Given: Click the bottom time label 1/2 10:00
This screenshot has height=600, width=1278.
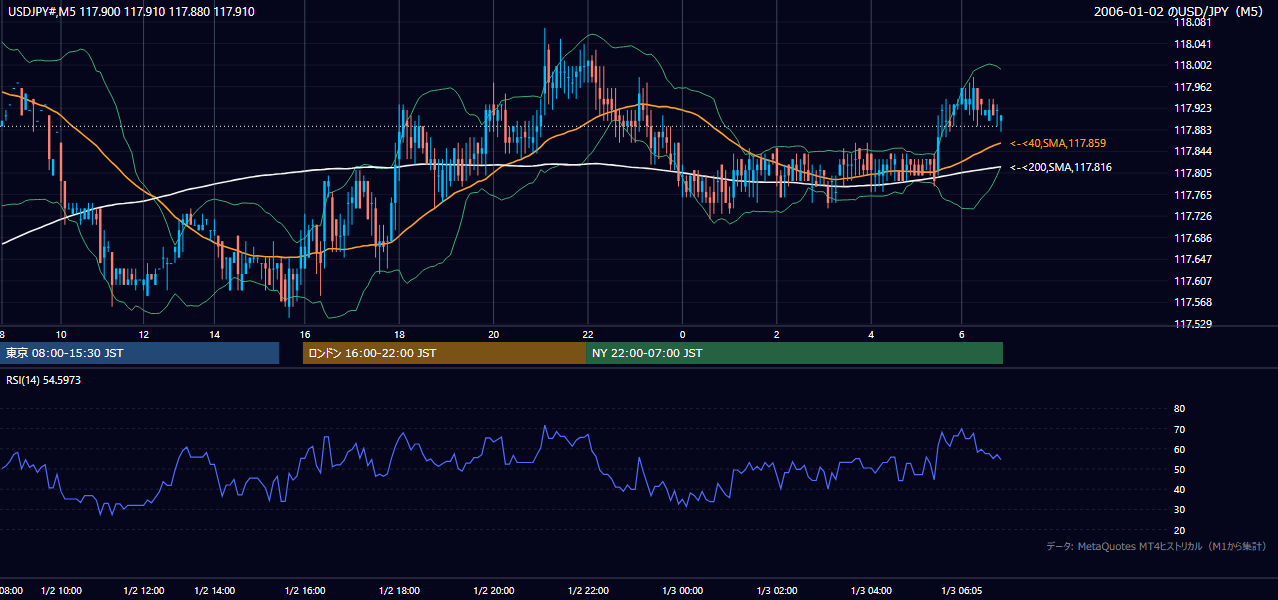Looking at the screenshot, I should click(62, 591).
